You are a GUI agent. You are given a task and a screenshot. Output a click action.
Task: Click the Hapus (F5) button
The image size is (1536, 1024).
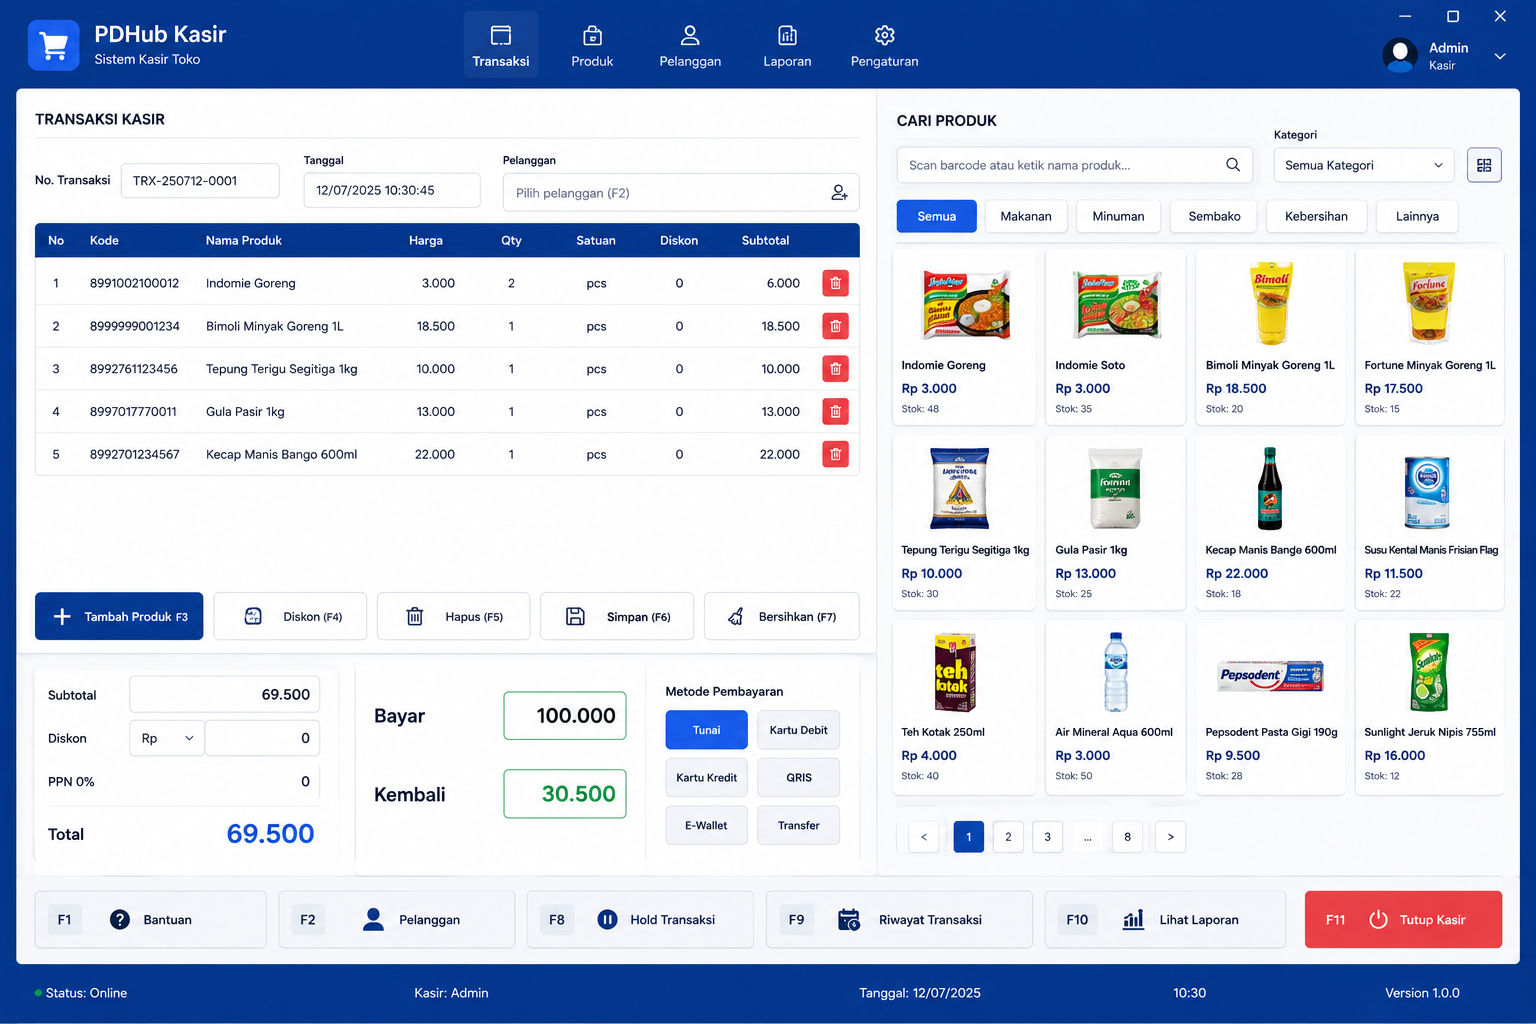click(453, 616)
